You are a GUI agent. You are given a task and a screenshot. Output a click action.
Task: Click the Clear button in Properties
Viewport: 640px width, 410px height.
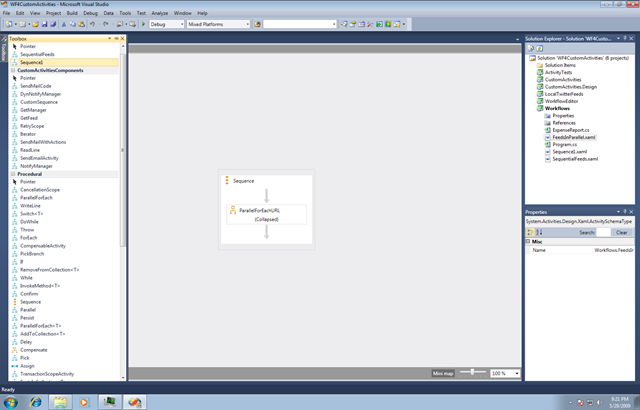[x=622, y=233]
